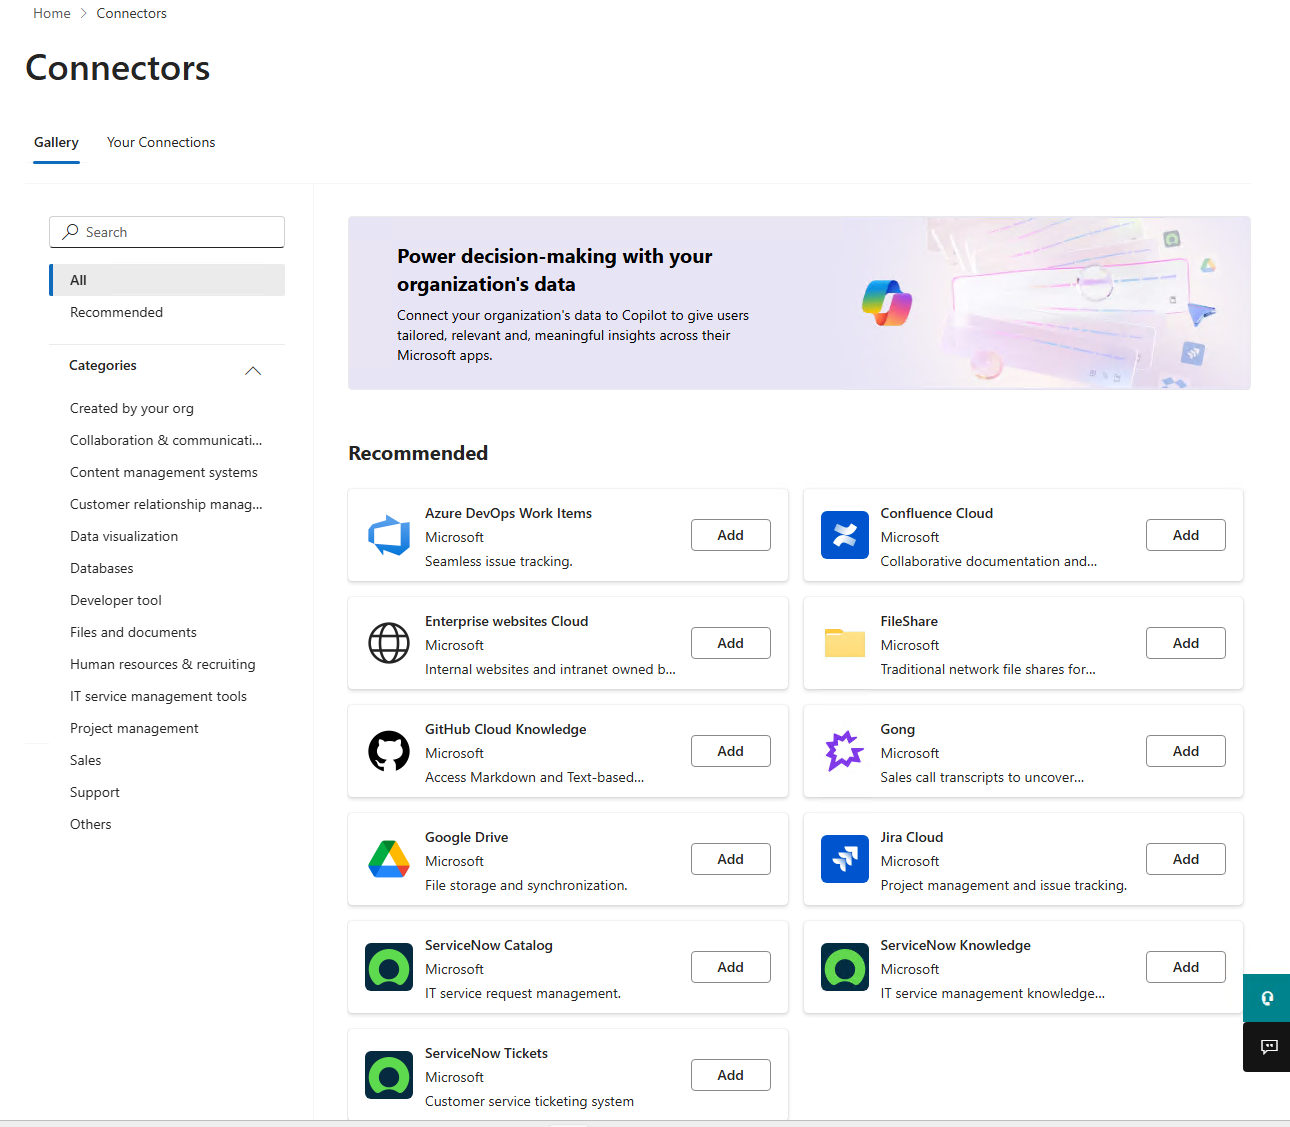Click the Power decision-making banner heading
Image resolution: width=1290 pixels, height=1127 pixels.
click(555, 270)
